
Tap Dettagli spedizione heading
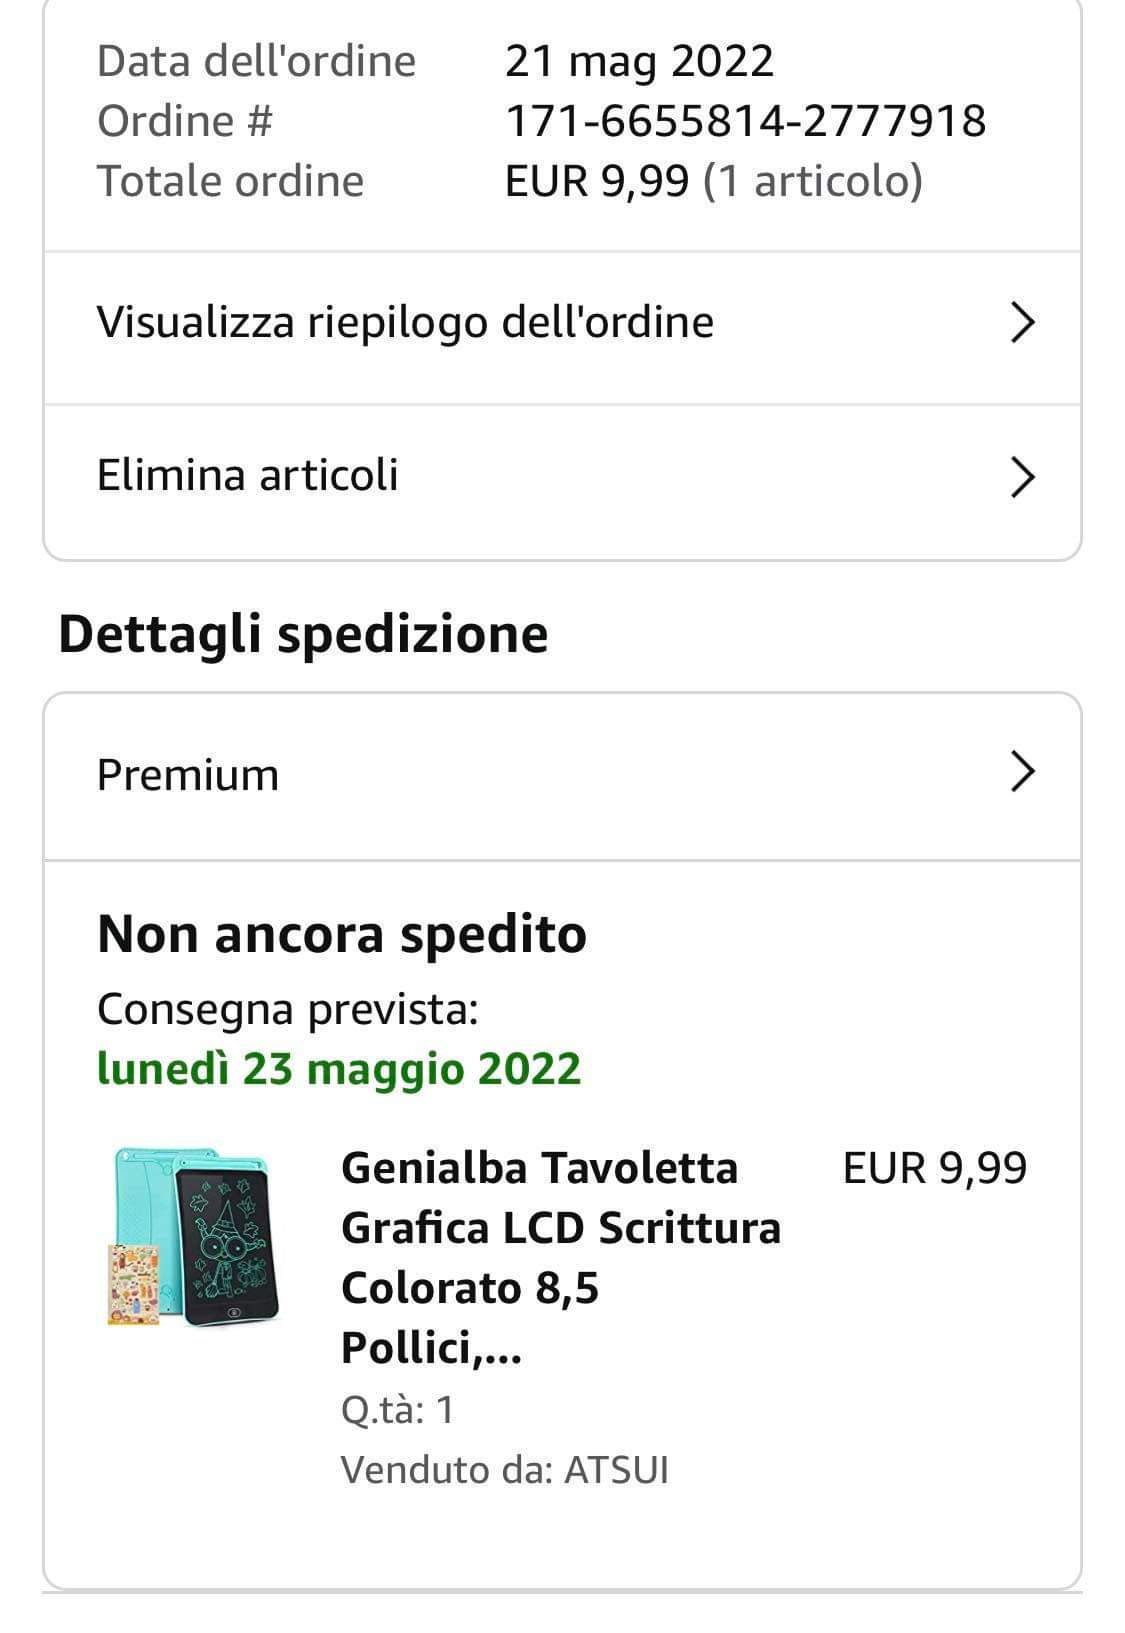(x=303, y=634)
